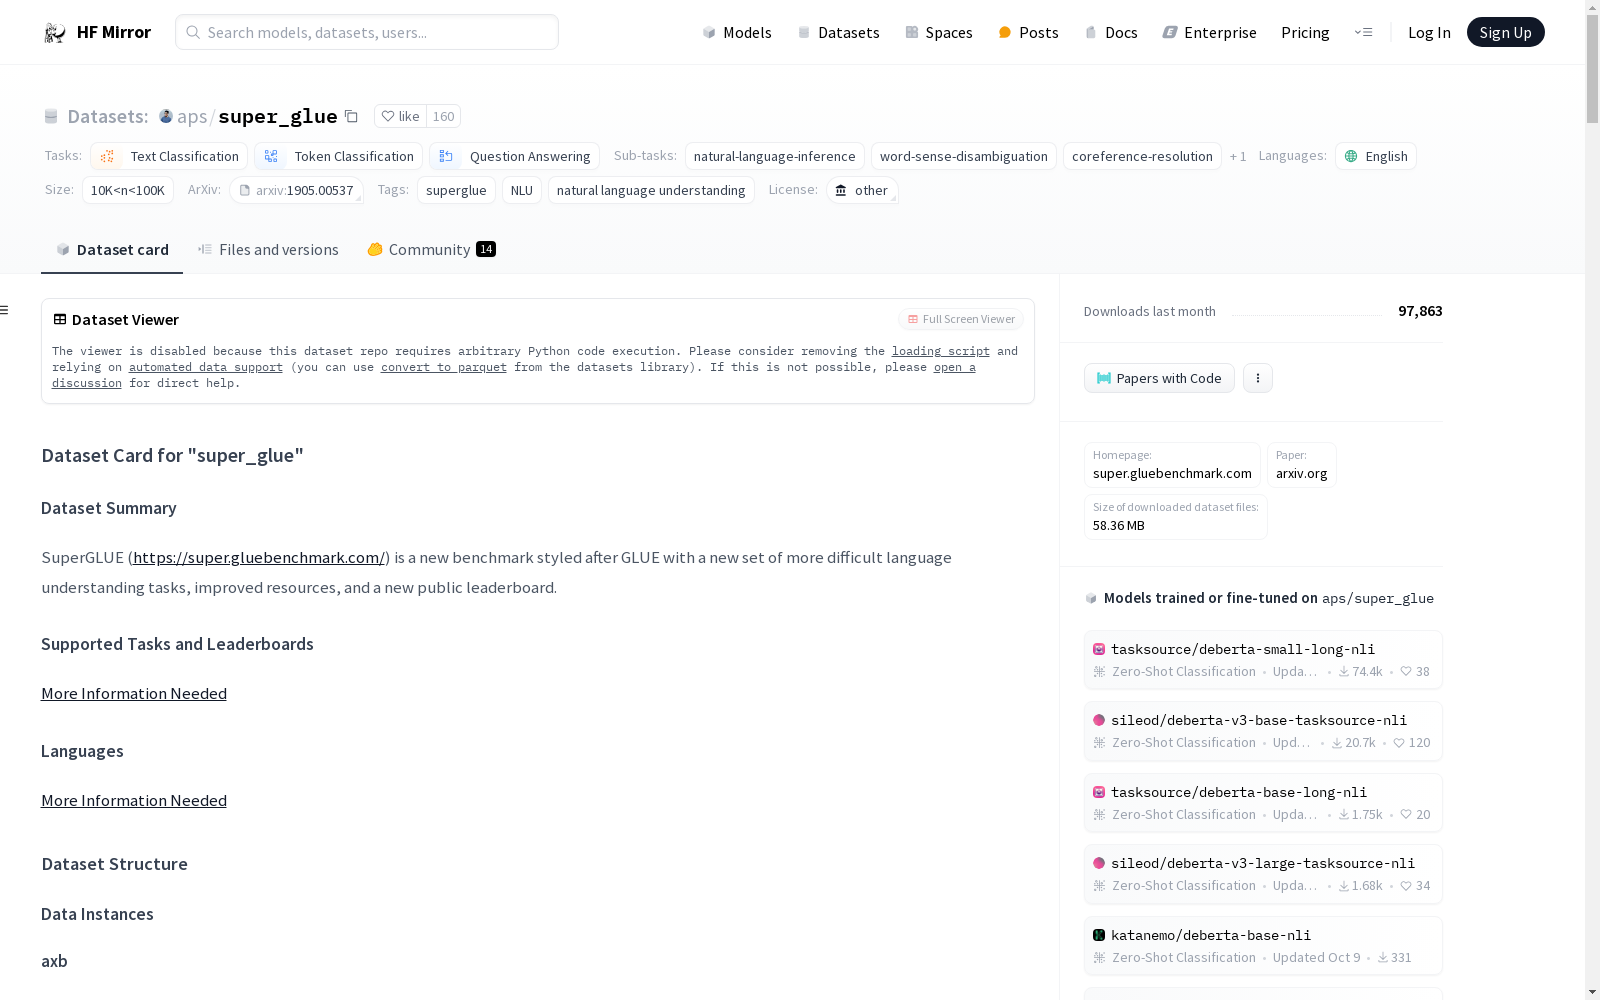
Task: Open Docs in top navigation
Action: click(x=1111, y=32)
